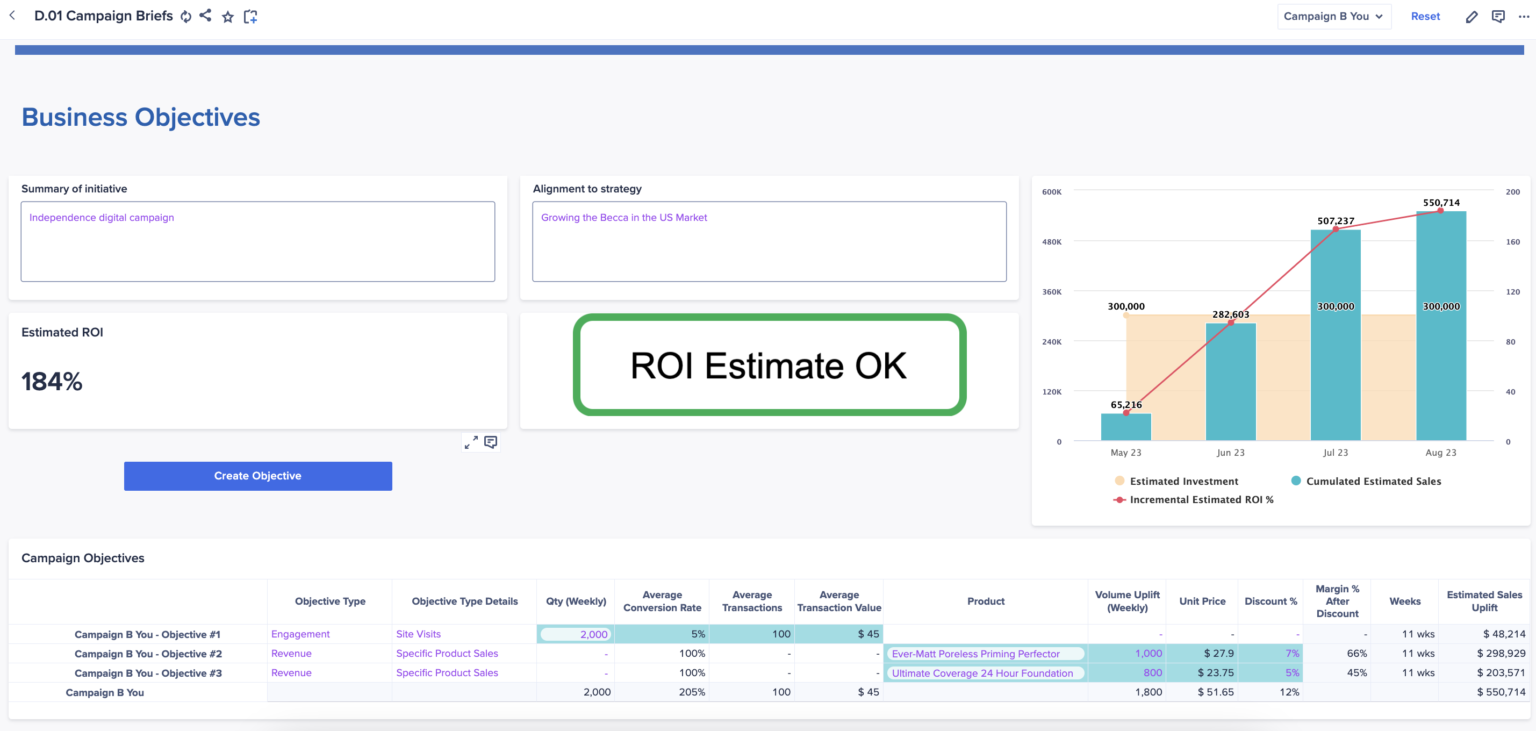Viewport: 1536px width, 731px height.
Task: Click into the Summary of initiative text box
Action: tap(258, 242)
